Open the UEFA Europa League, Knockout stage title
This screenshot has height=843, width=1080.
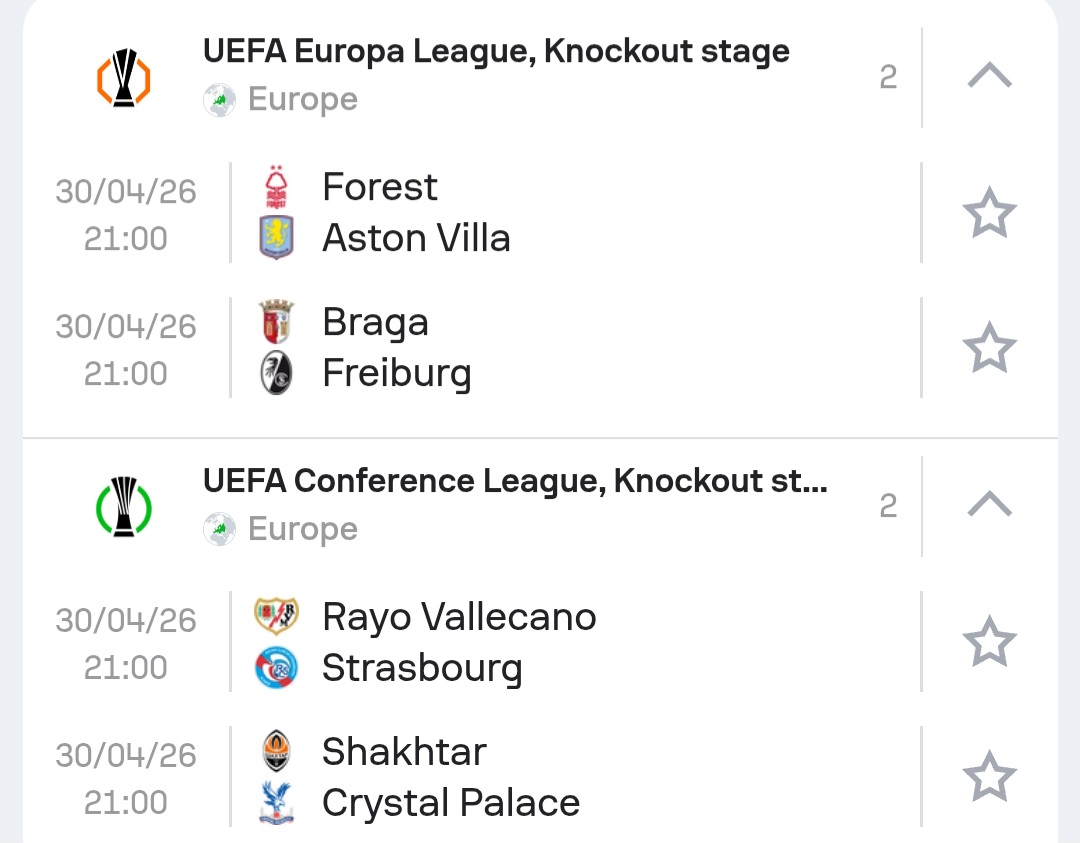pos(496,52)
